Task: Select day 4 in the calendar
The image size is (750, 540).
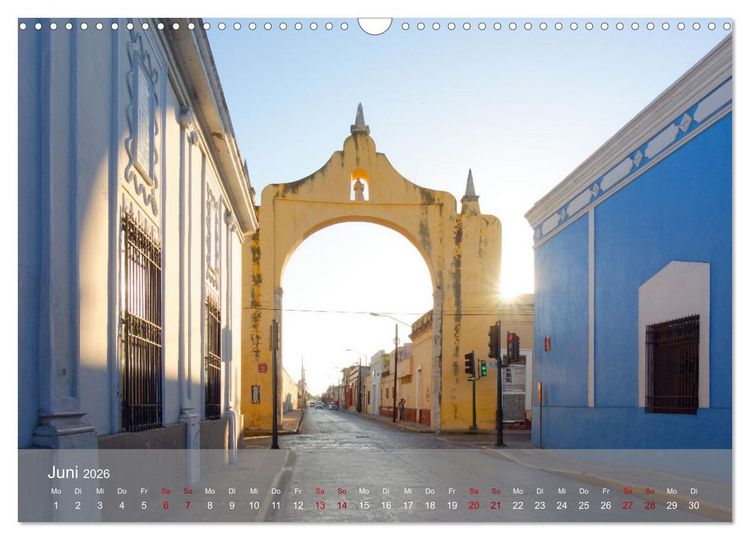Action: pos(122,506)
